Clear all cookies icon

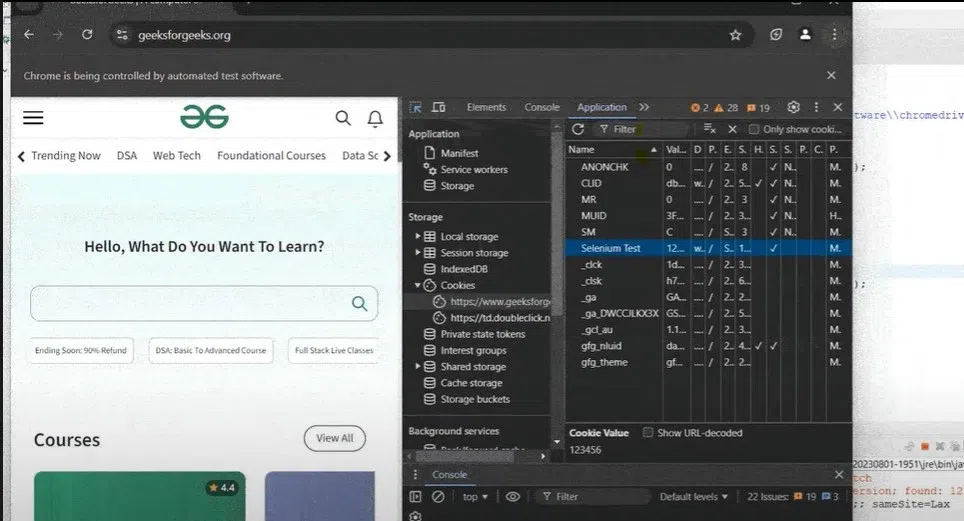709,129
